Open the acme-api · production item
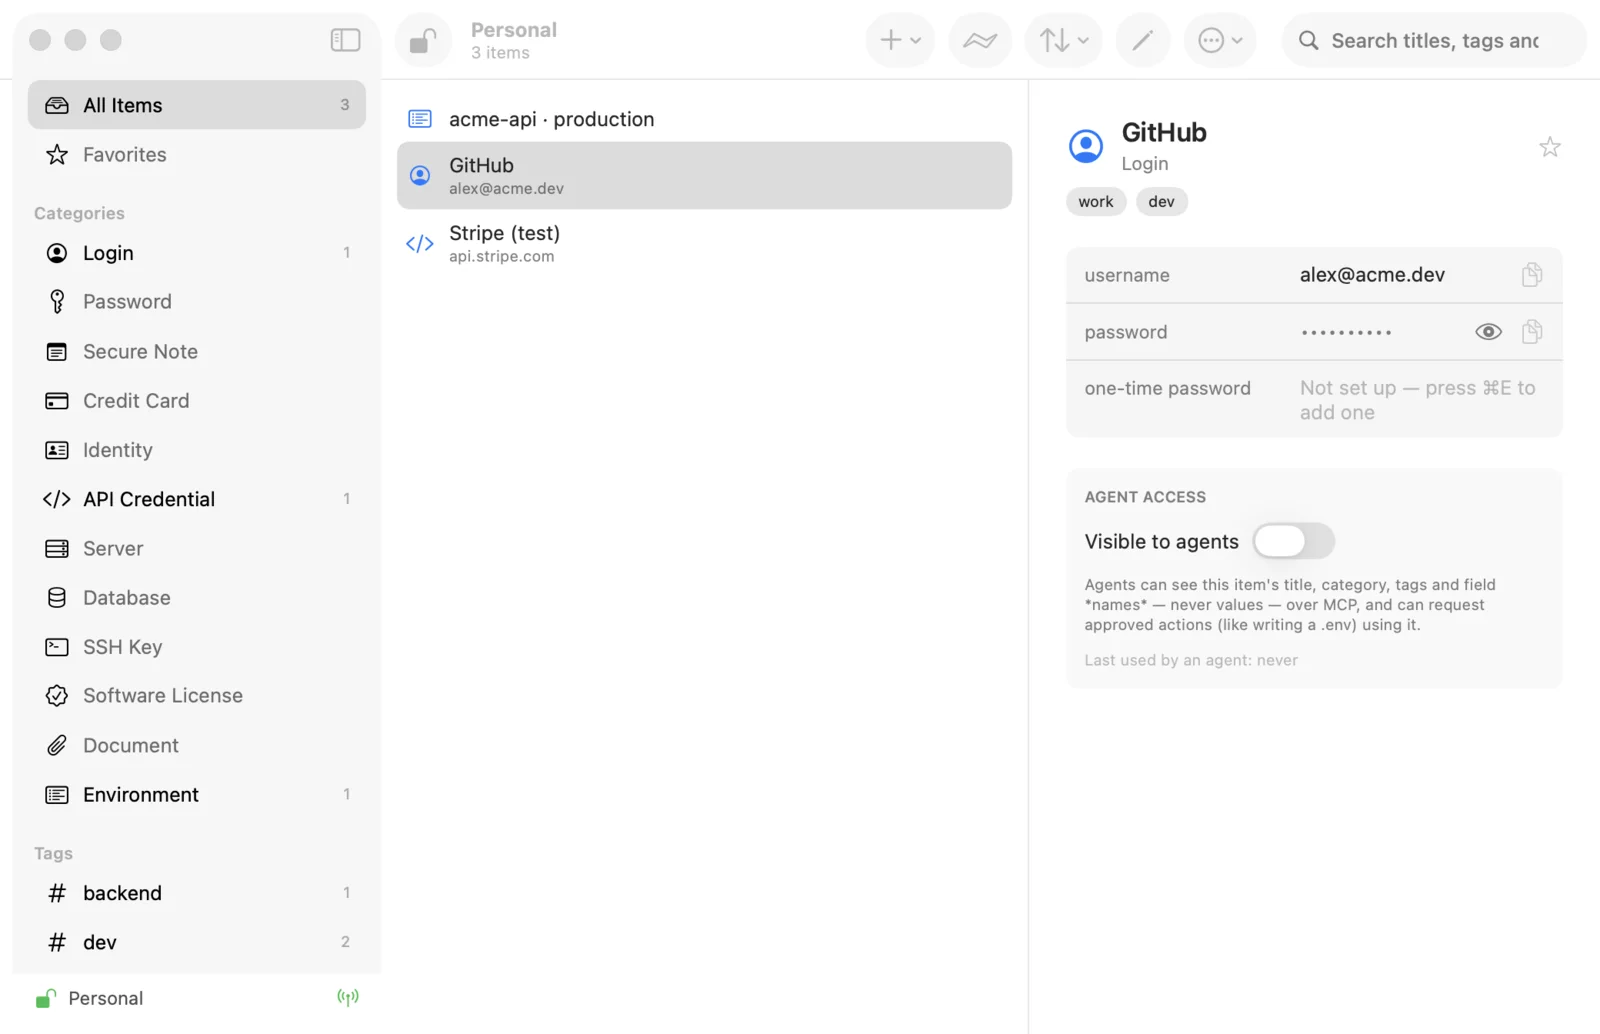The image size is (1600, 1034). click(x=704, y=119)
